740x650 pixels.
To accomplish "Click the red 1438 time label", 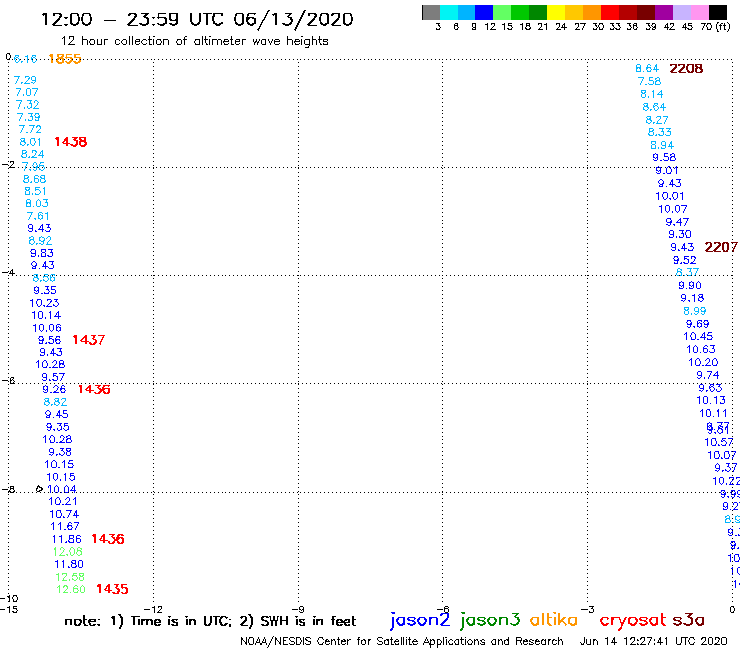I will click(71, 142).
